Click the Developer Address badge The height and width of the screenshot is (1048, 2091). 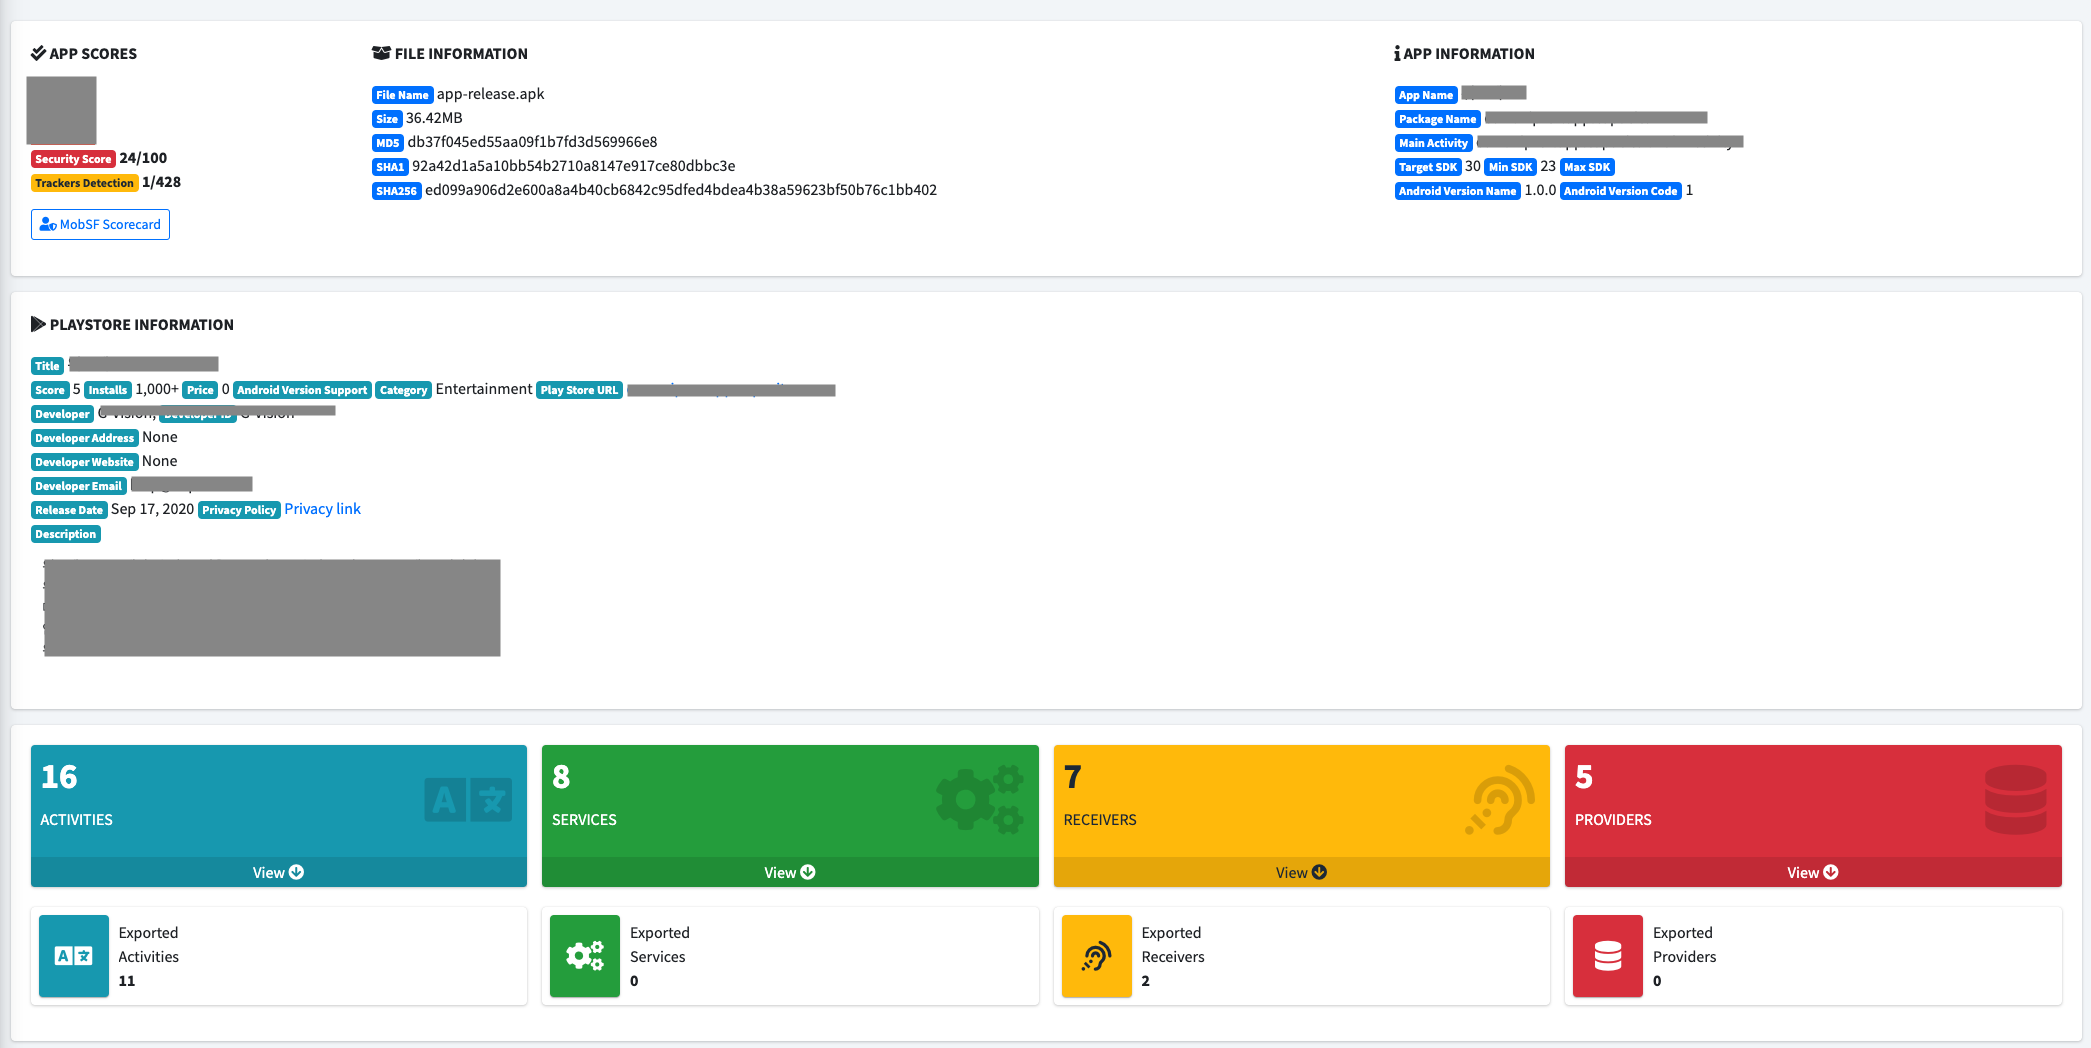pyautogui.click(x=84, y=438)
